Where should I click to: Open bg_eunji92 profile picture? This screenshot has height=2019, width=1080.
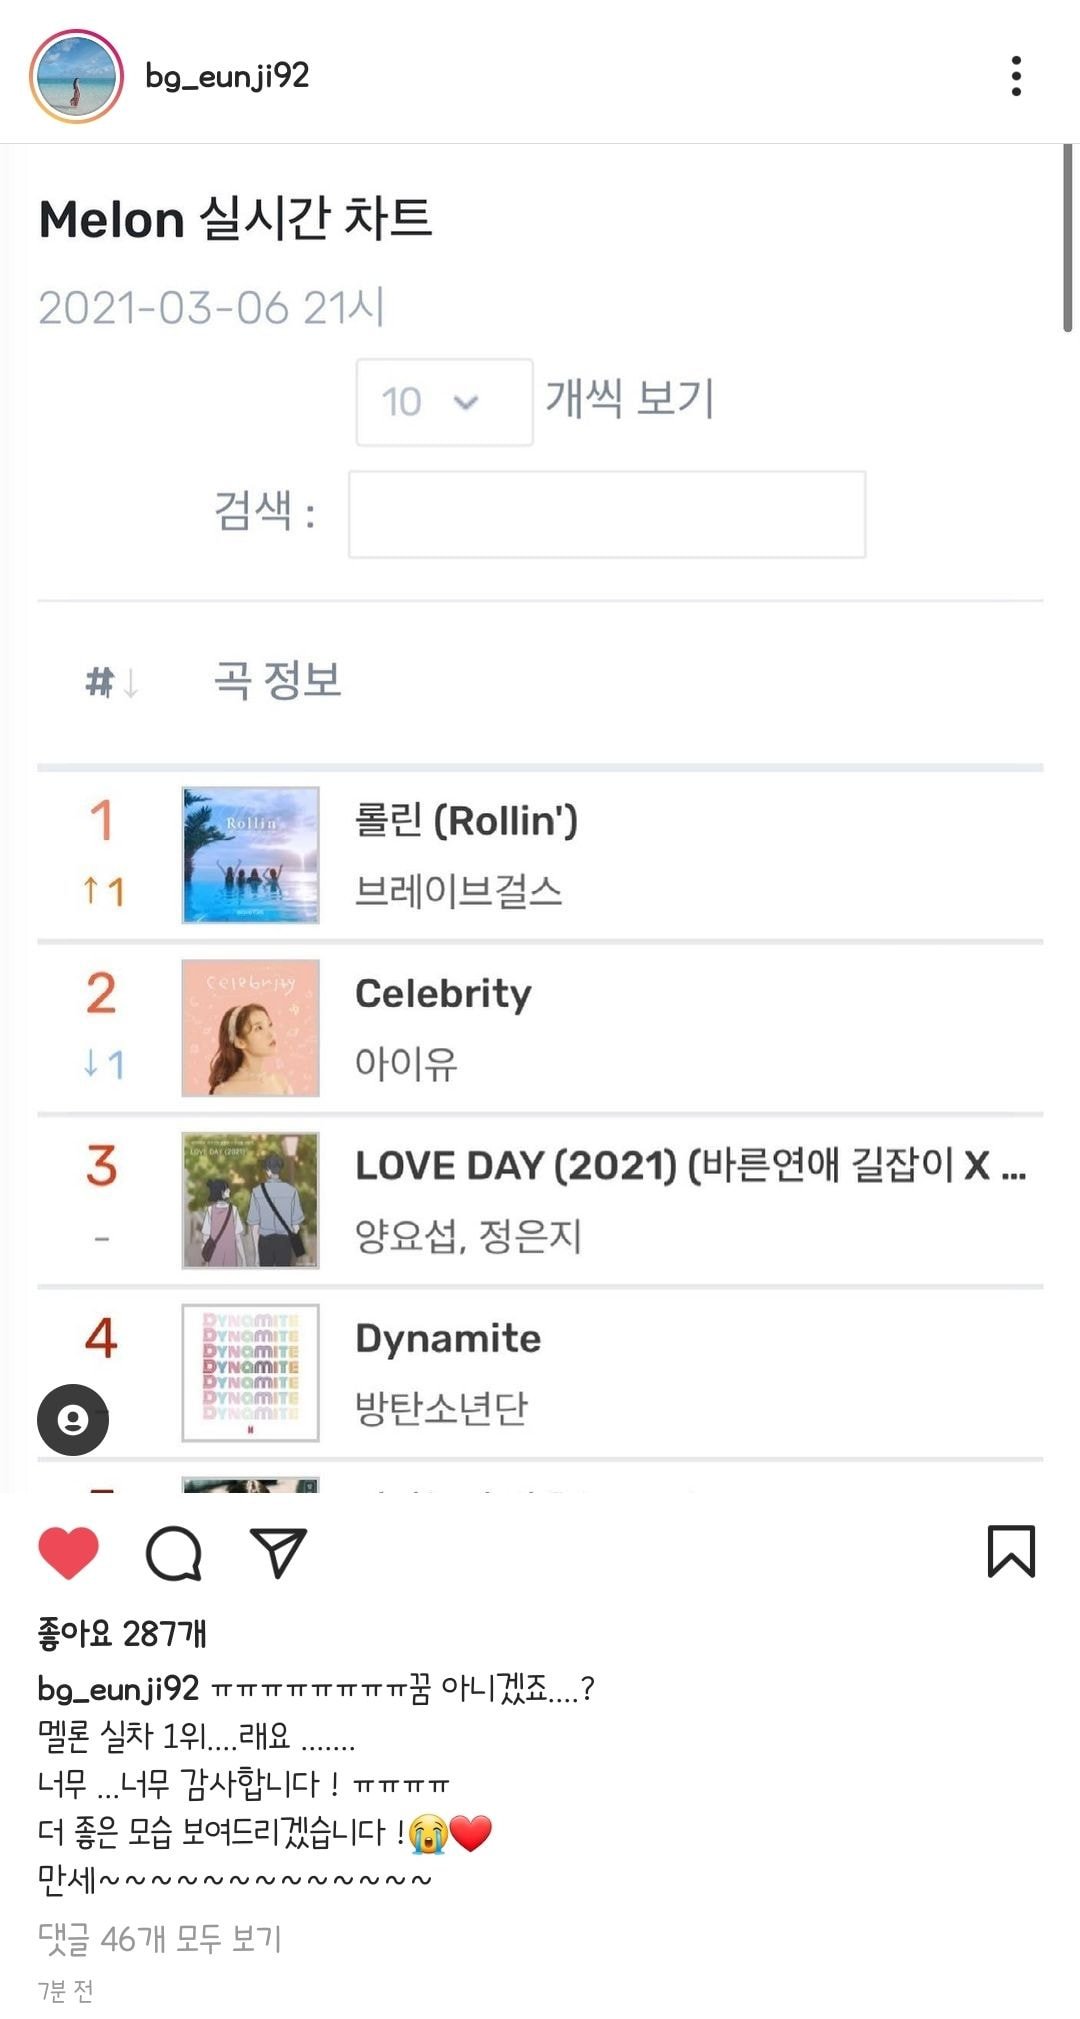click(x=76, y=76)
